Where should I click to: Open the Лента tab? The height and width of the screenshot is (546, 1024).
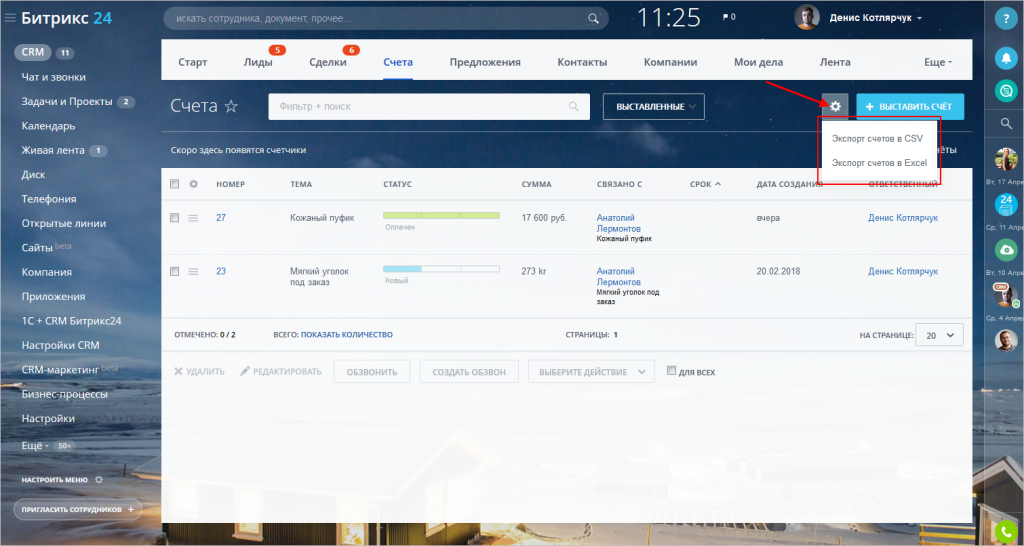(x=835, y=62)
